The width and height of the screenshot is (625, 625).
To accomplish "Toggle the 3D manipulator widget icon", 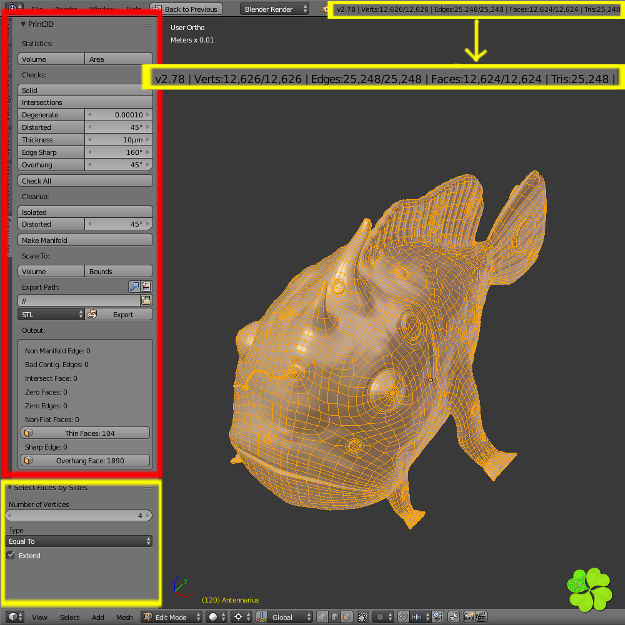I will click(261, 617).
